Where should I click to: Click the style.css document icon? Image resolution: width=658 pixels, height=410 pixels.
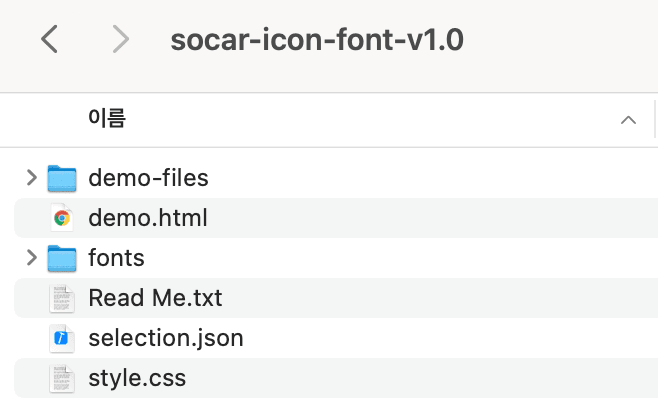click(x=62, y=379)
